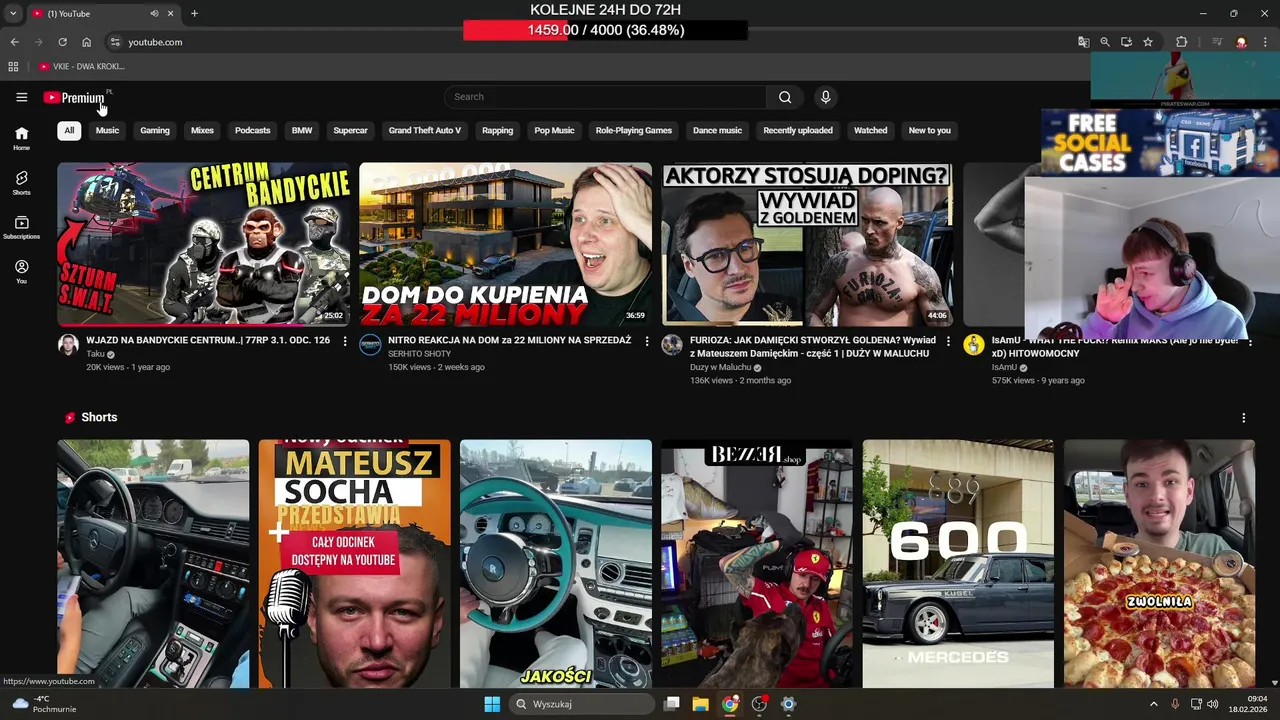
Task: Open the tab search dropdown arrow
Action: coord(12,14)
